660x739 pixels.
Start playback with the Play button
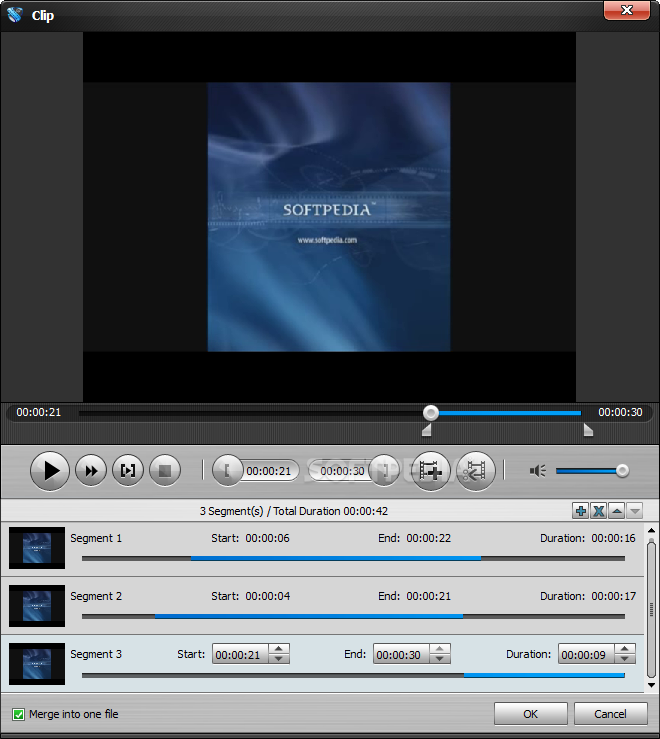(x=50, y=470)
